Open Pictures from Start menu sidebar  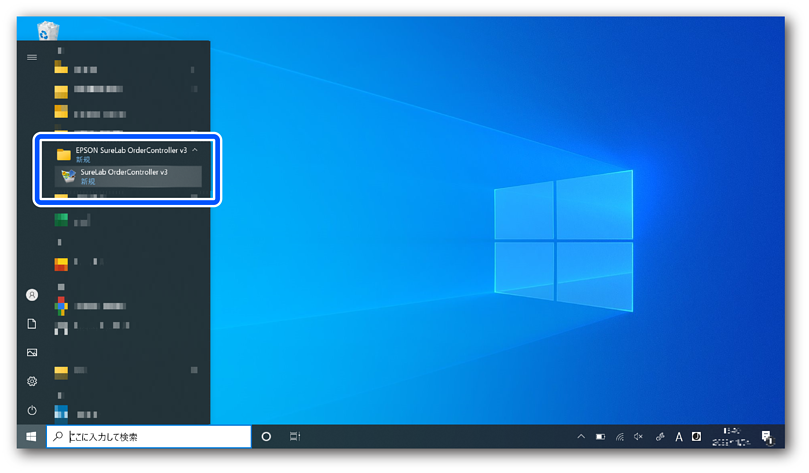coord(32,353)
